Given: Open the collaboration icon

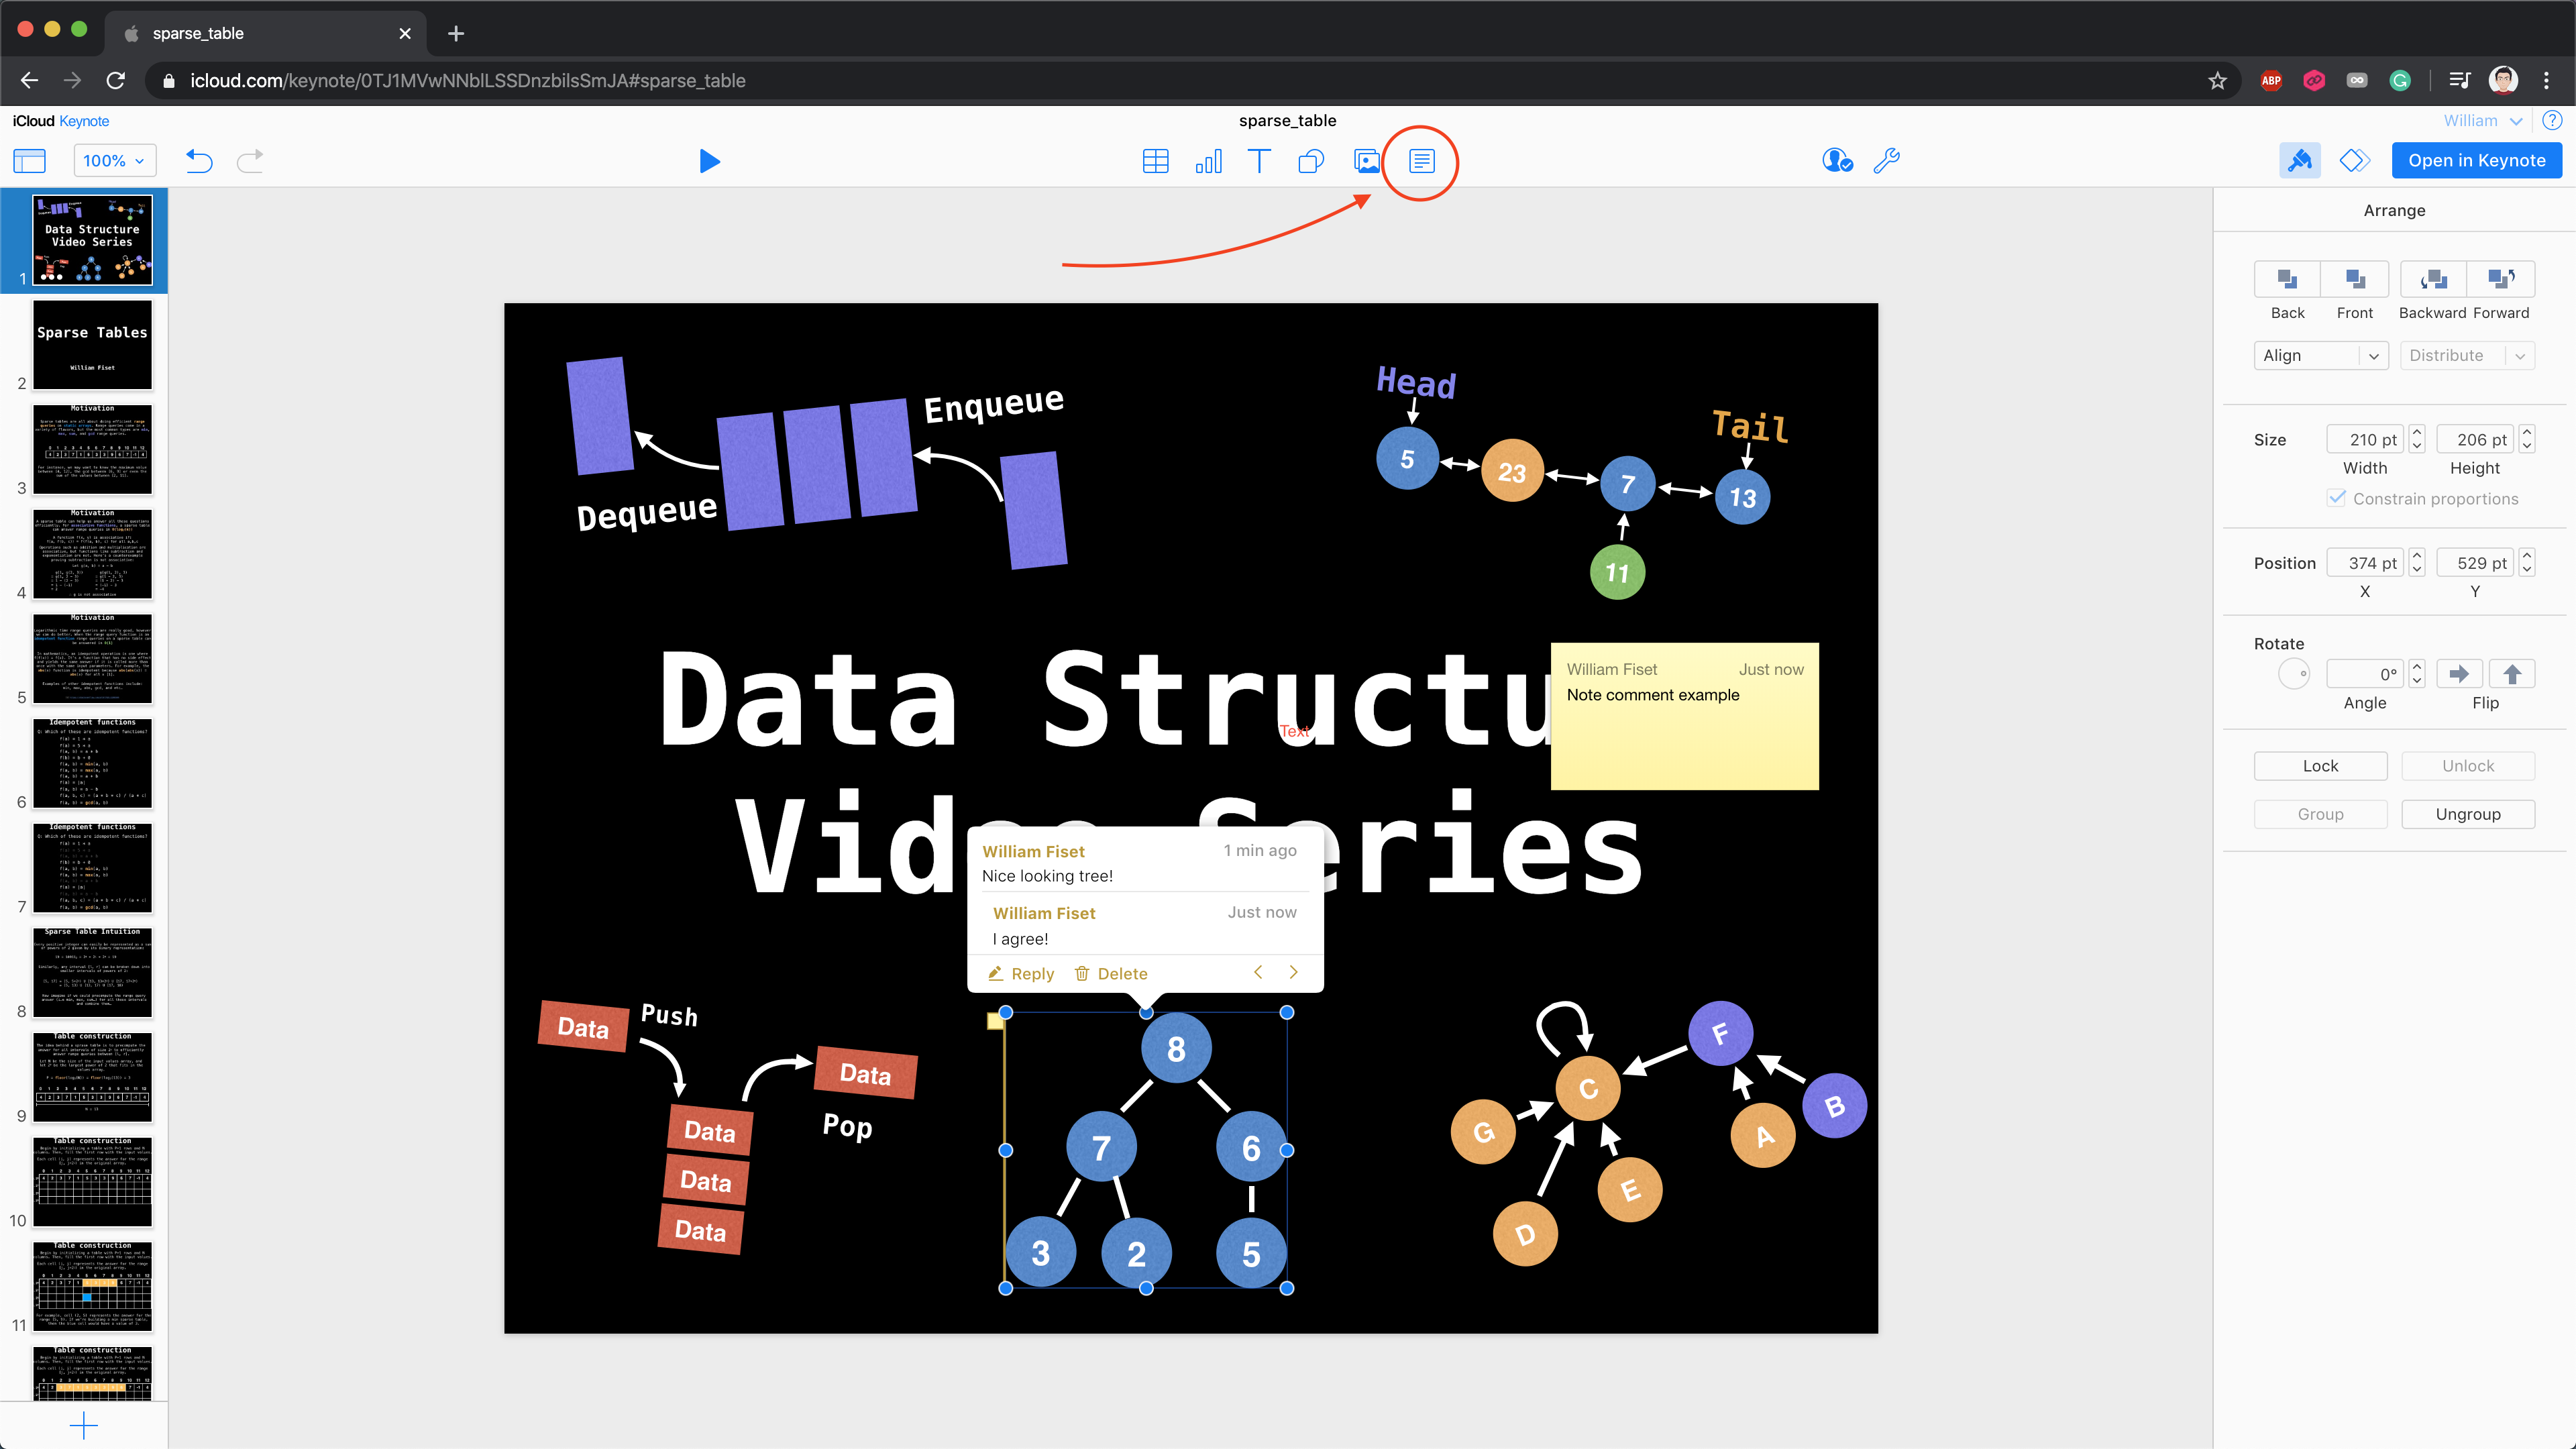Looking at the screenshot, I should [x=1836, y=161].
